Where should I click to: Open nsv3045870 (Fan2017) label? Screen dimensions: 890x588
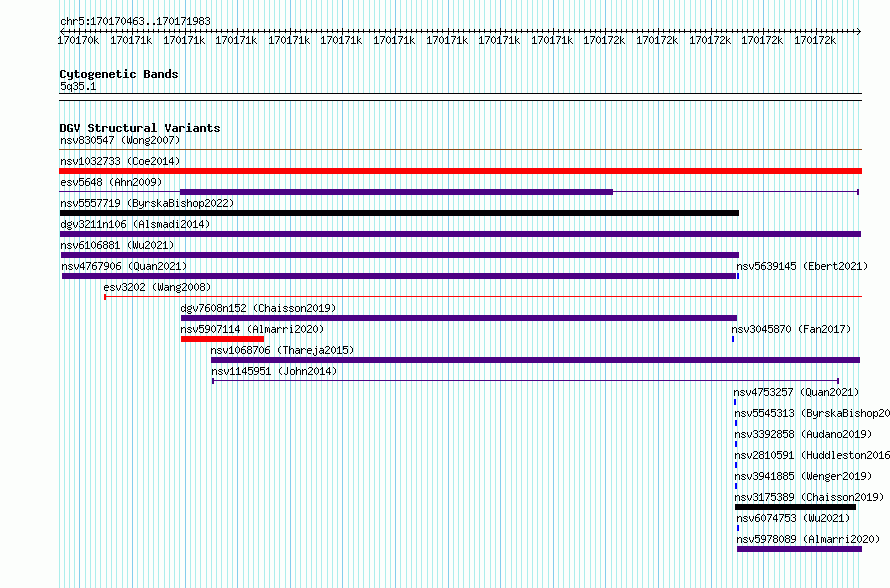(791, 329)
